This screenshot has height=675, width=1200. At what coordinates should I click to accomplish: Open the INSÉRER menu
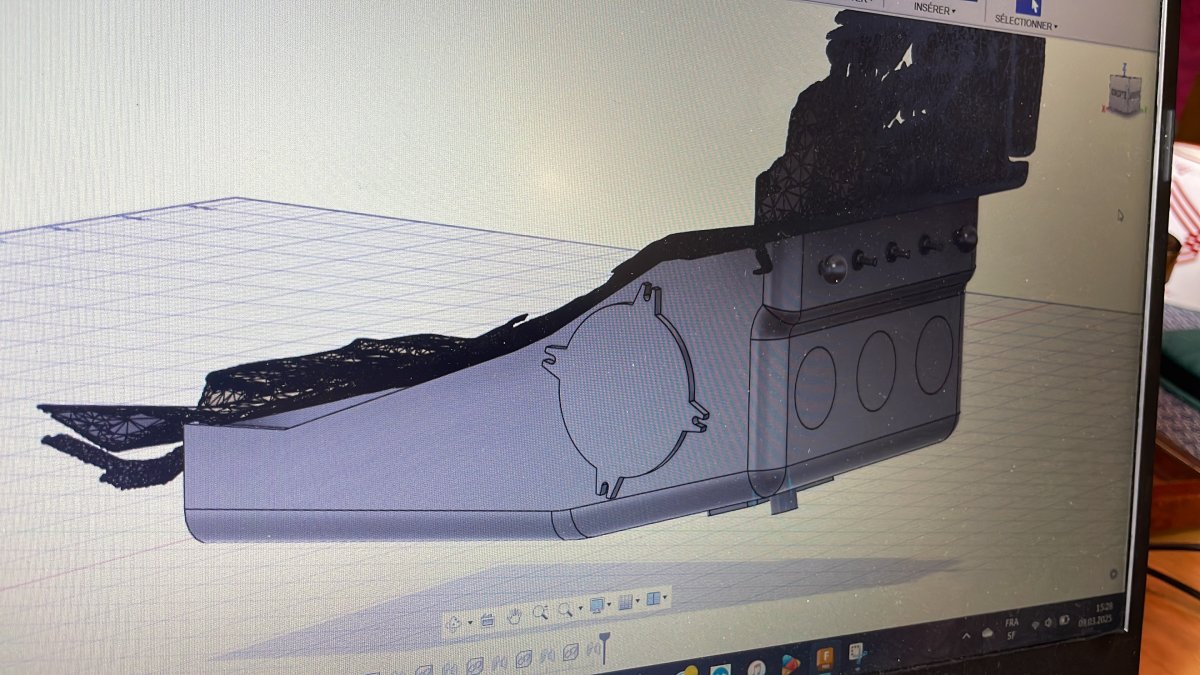[934, 10]
